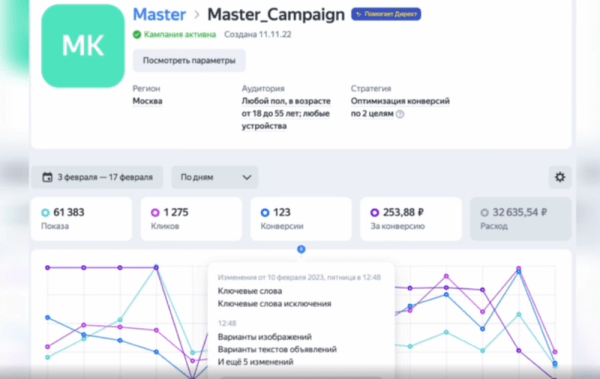Image resolution: width=600 pixels, height=379 pixels.
Task: Click the calendar icon in date range
Action: [47, 177]
